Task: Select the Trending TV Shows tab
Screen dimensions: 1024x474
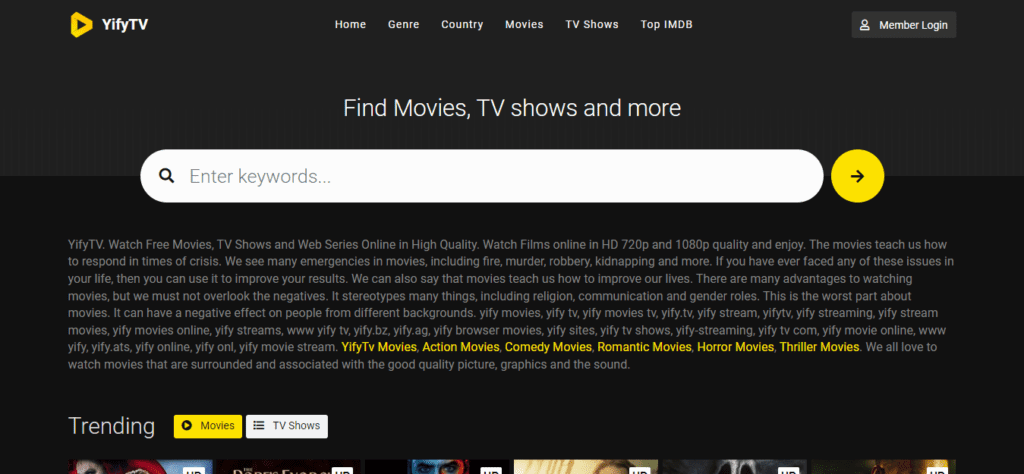Action: [287, 426]
